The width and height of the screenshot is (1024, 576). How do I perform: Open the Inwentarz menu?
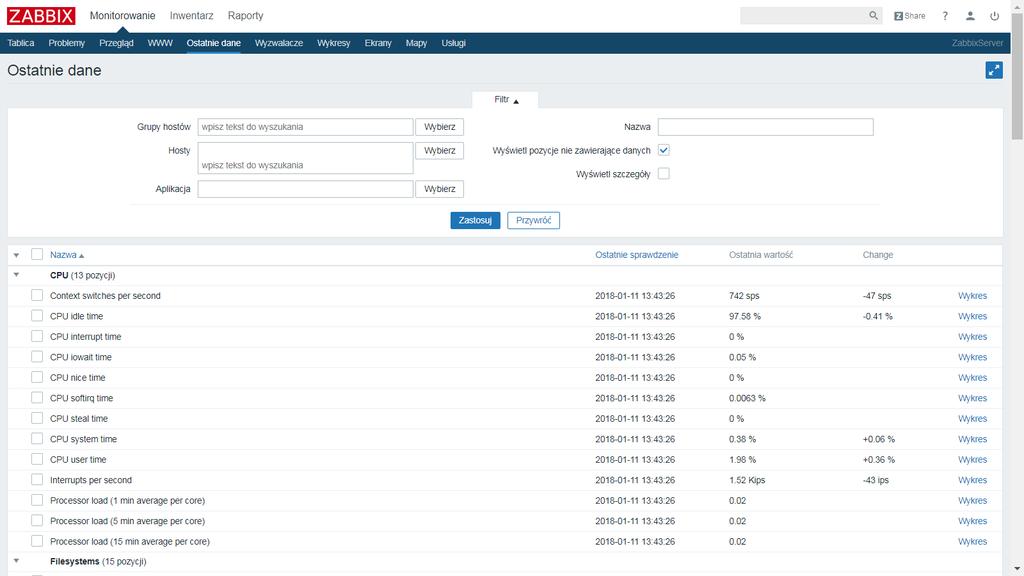point(191,16)
